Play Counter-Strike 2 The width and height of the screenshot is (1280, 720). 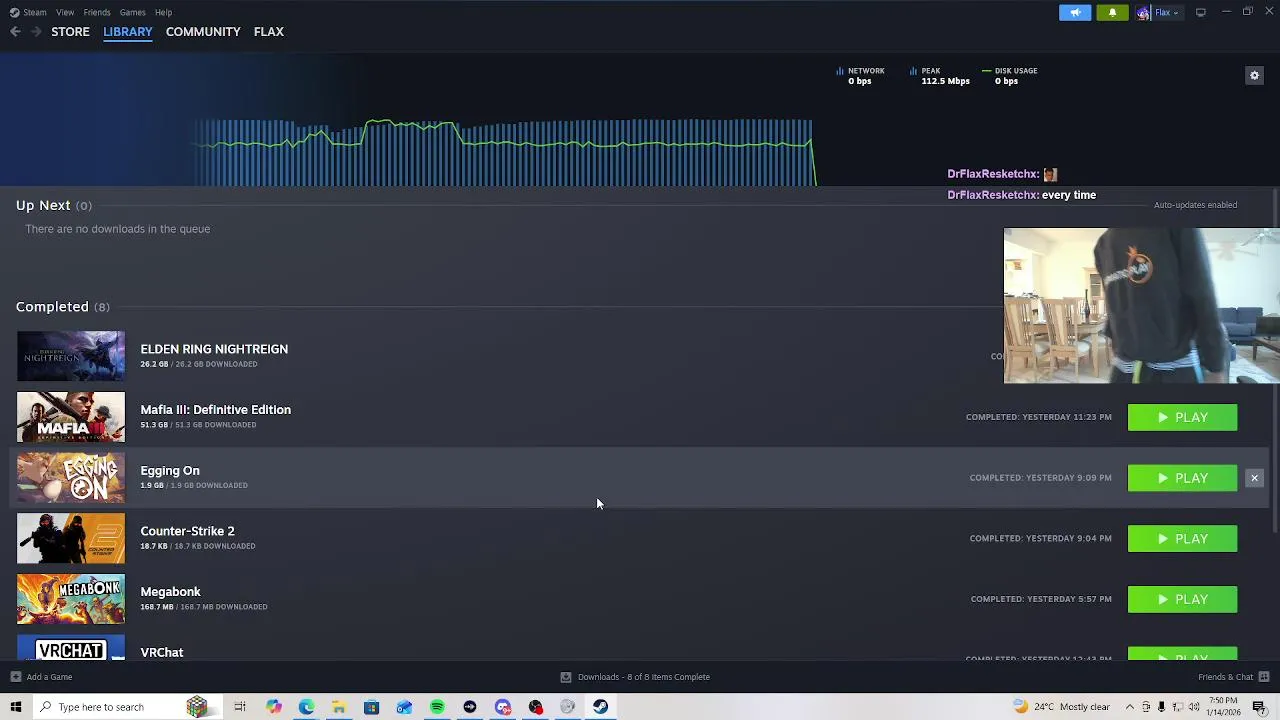click(1182, 539)
